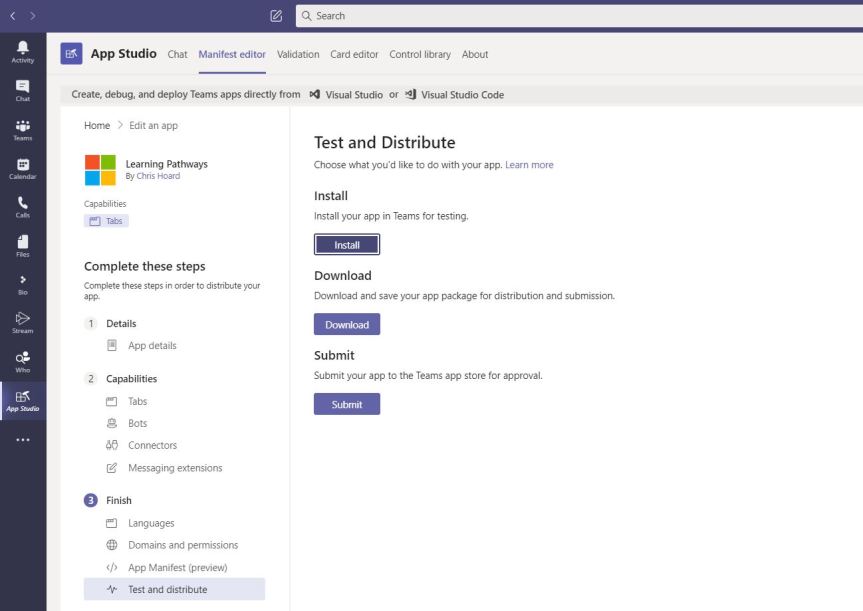863x611 pixels.
Task: Click in the Search box
Action: point(580,16)
